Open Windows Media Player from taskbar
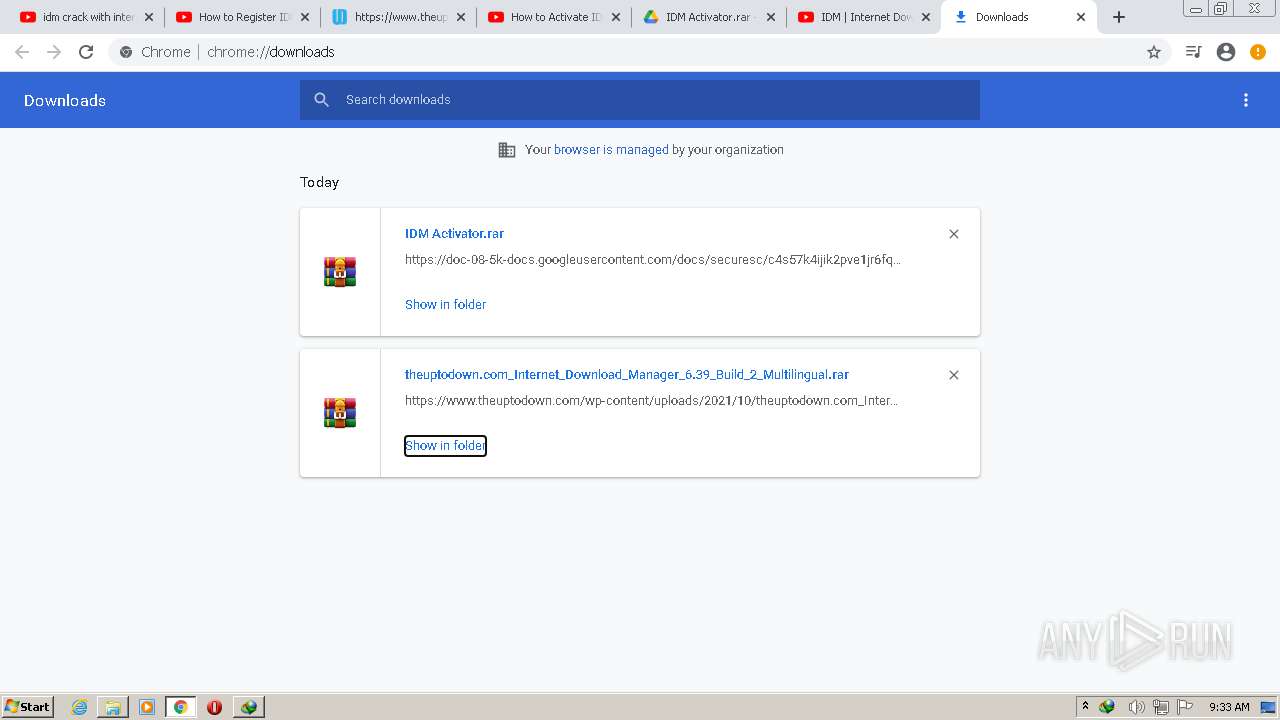The height and width of the screenshot is (720, 1280). pos(147,707)
